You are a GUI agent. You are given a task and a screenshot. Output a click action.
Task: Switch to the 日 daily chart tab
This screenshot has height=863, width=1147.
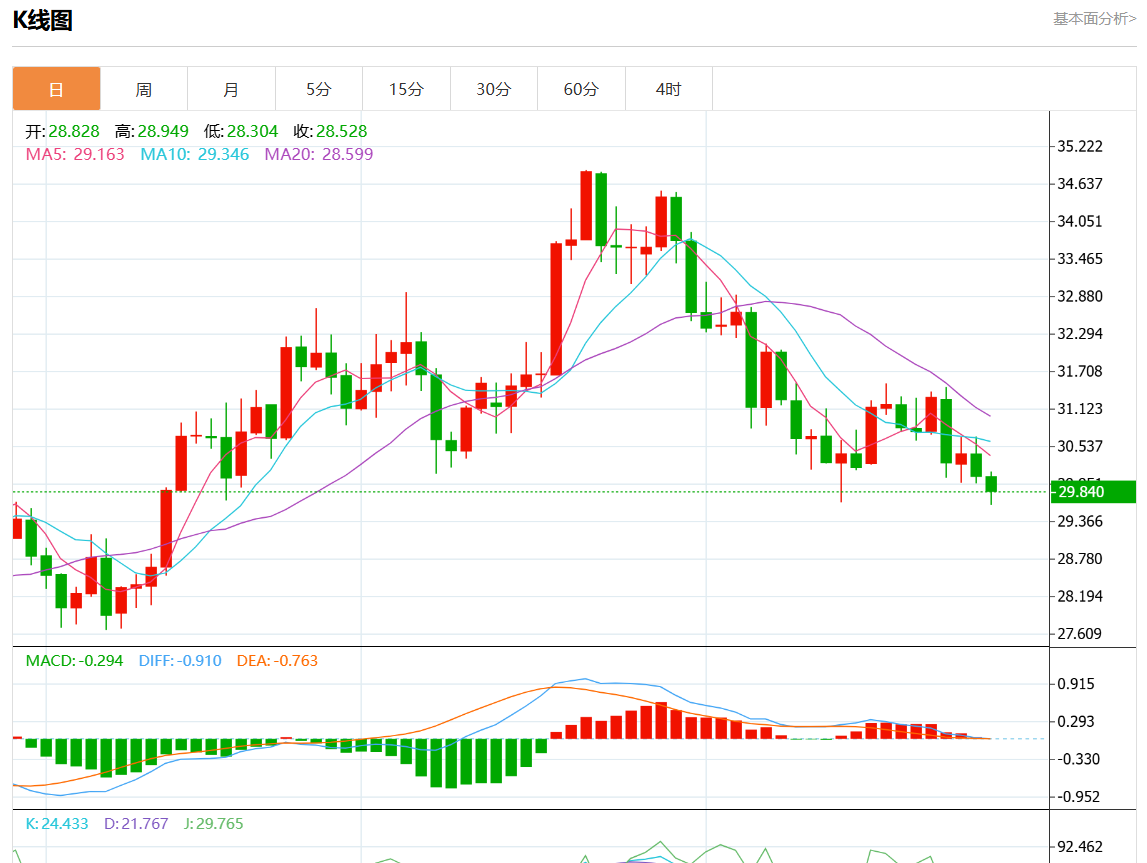point(56,89)
